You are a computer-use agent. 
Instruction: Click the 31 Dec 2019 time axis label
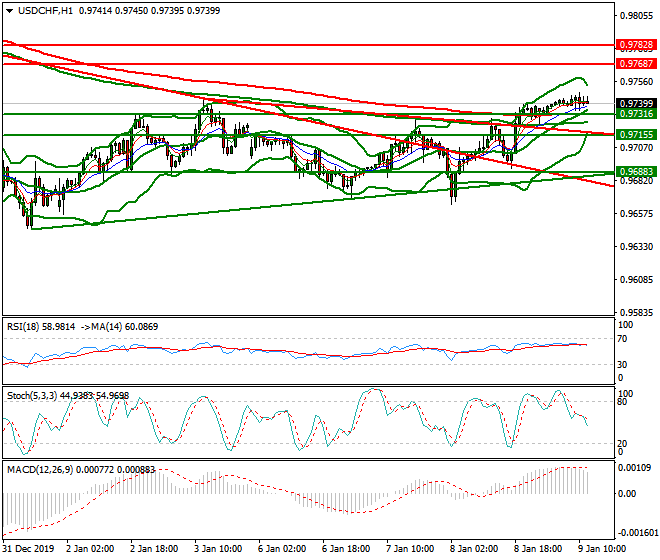(28, 549)
